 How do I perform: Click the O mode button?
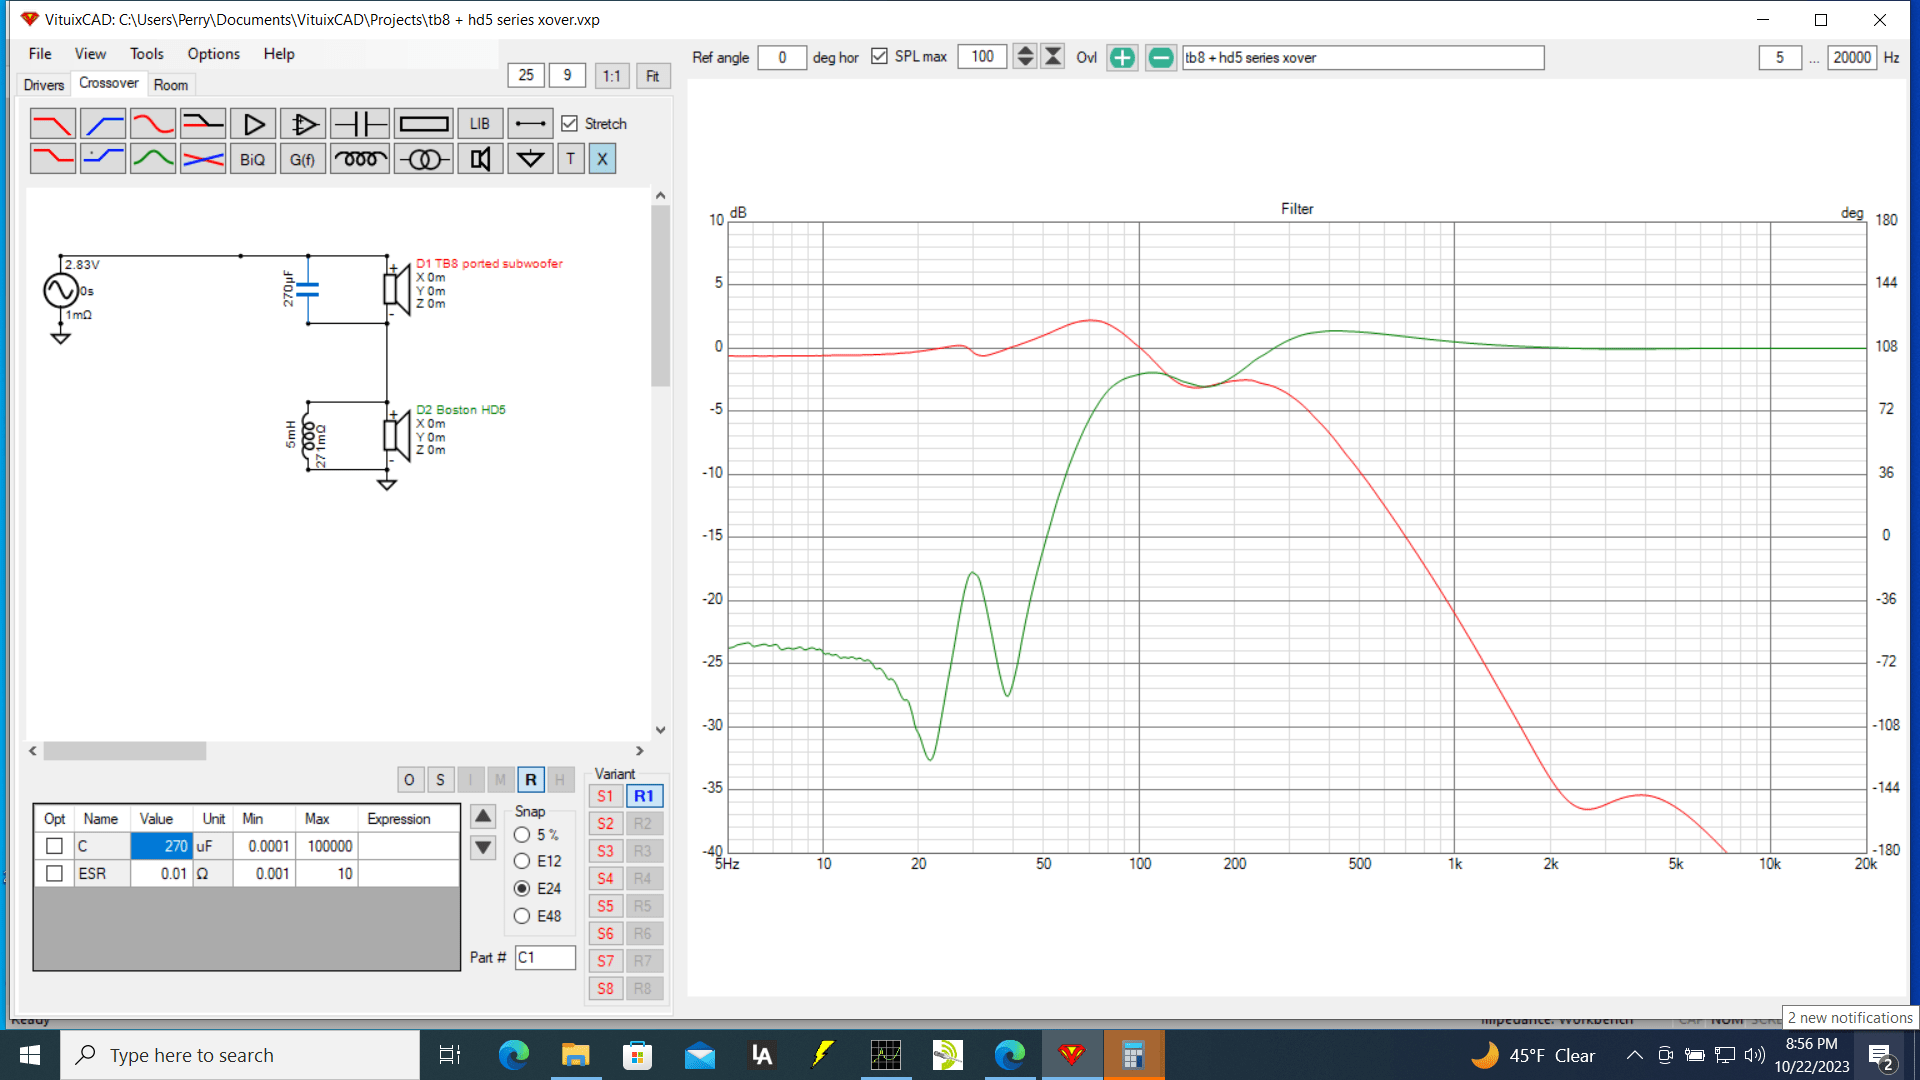pyautogui.click(x=409, y=780)
